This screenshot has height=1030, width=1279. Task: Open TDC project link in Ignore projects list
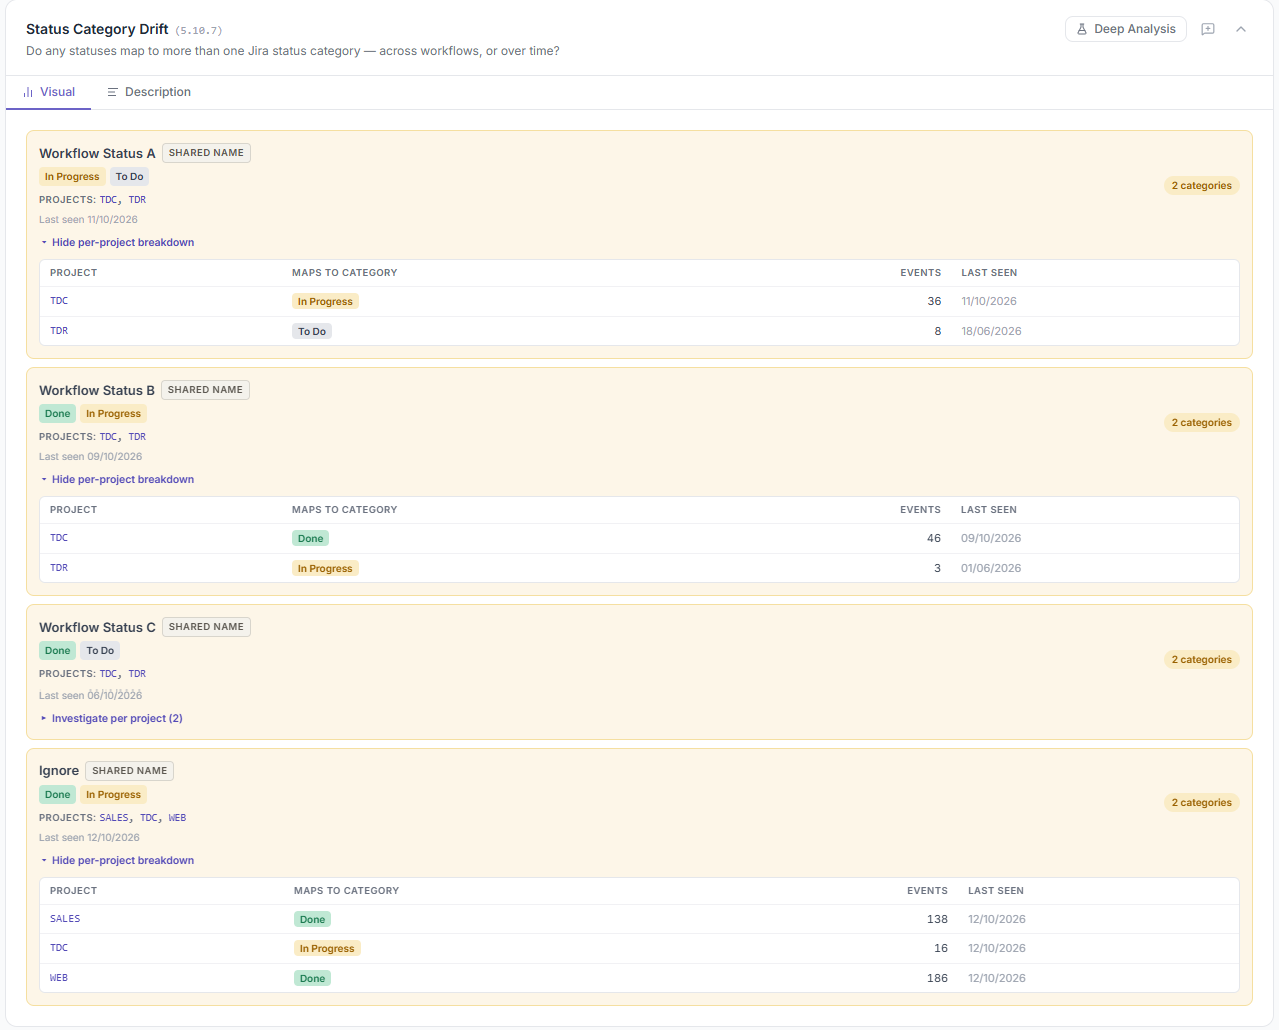pyautogui.click(x=149, y=818)
